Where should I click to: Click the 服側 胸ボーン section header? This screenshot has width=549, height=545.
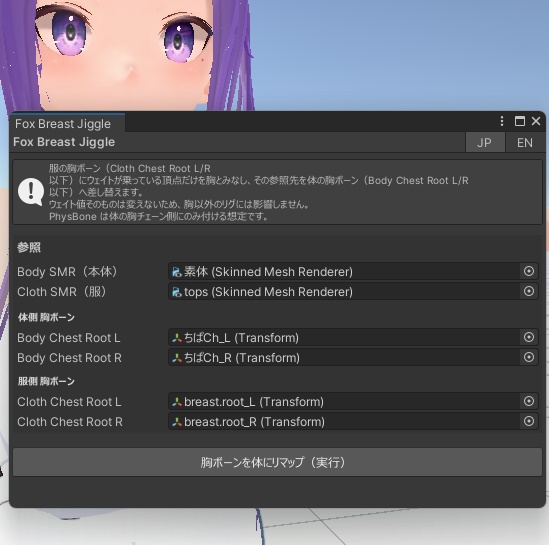pyautogui.click(x=46, y=381)
